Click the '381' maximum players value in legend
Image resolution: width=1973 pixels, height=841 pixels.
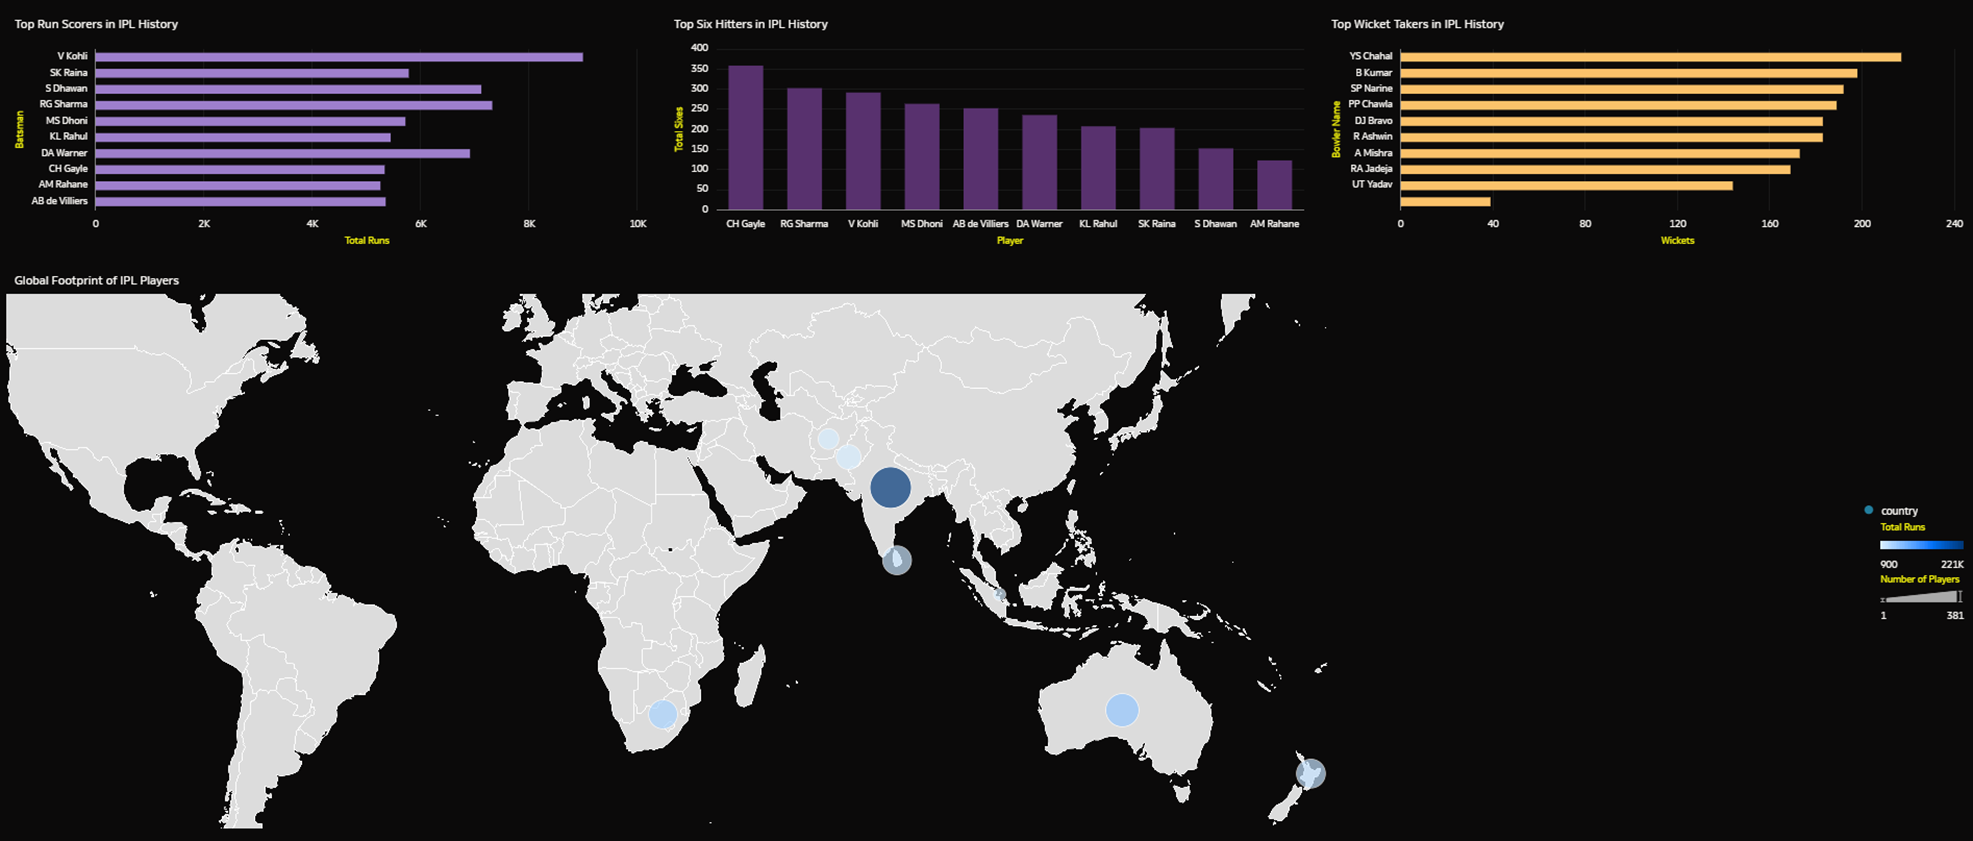coord(1955,616)
